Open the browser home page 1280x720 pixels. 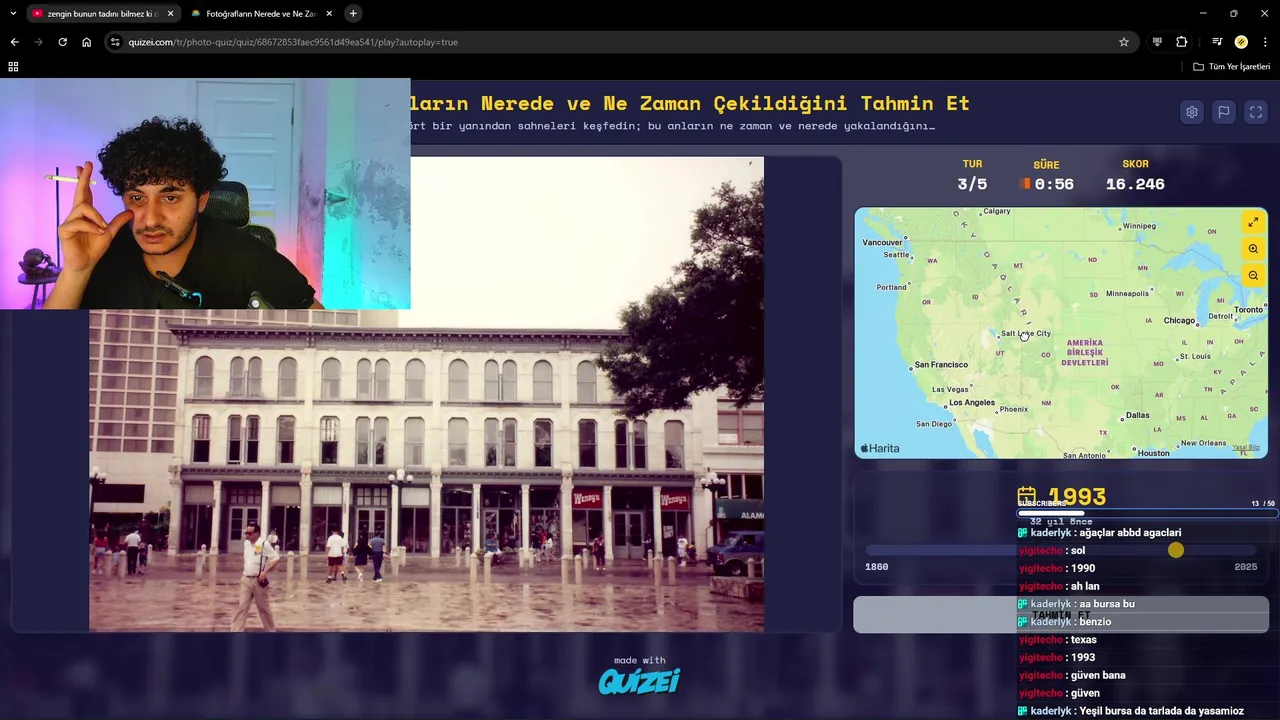tap(87, 42)
